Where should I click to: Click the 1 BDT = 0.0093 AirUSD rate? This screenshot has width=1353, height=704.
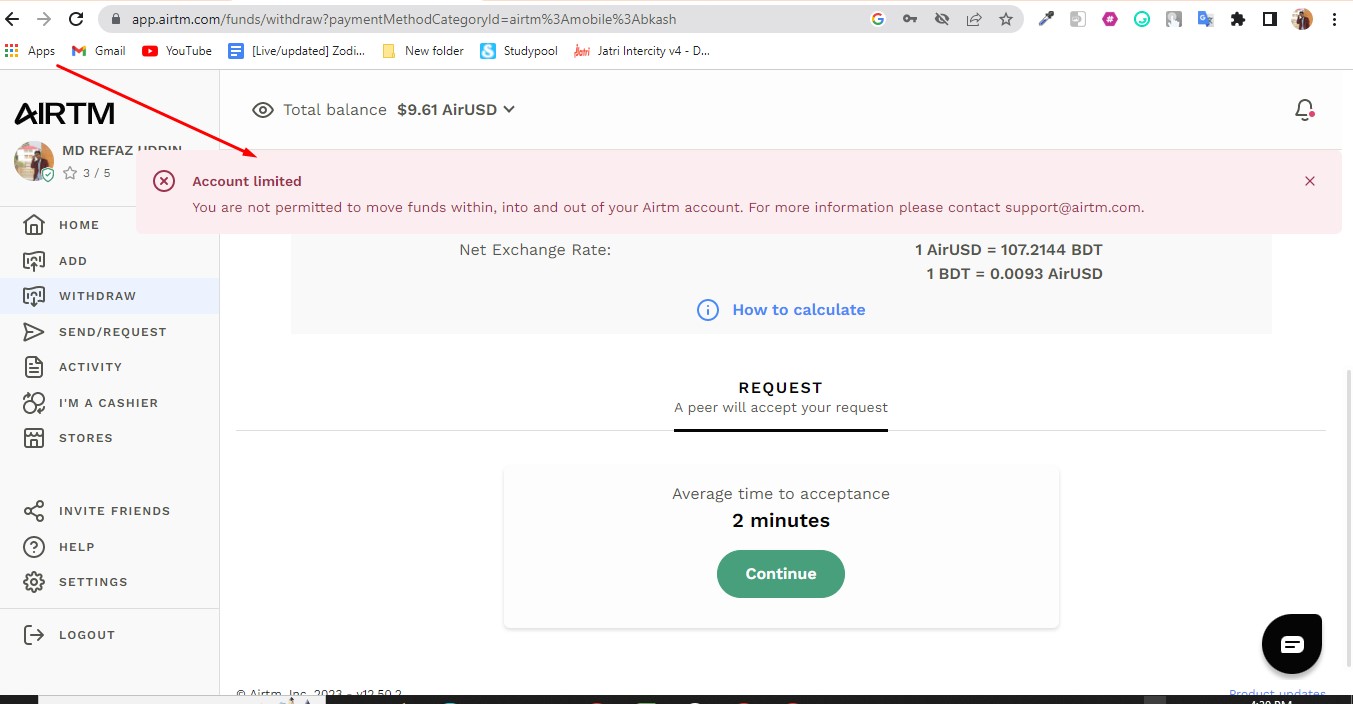click(1015, 274)
